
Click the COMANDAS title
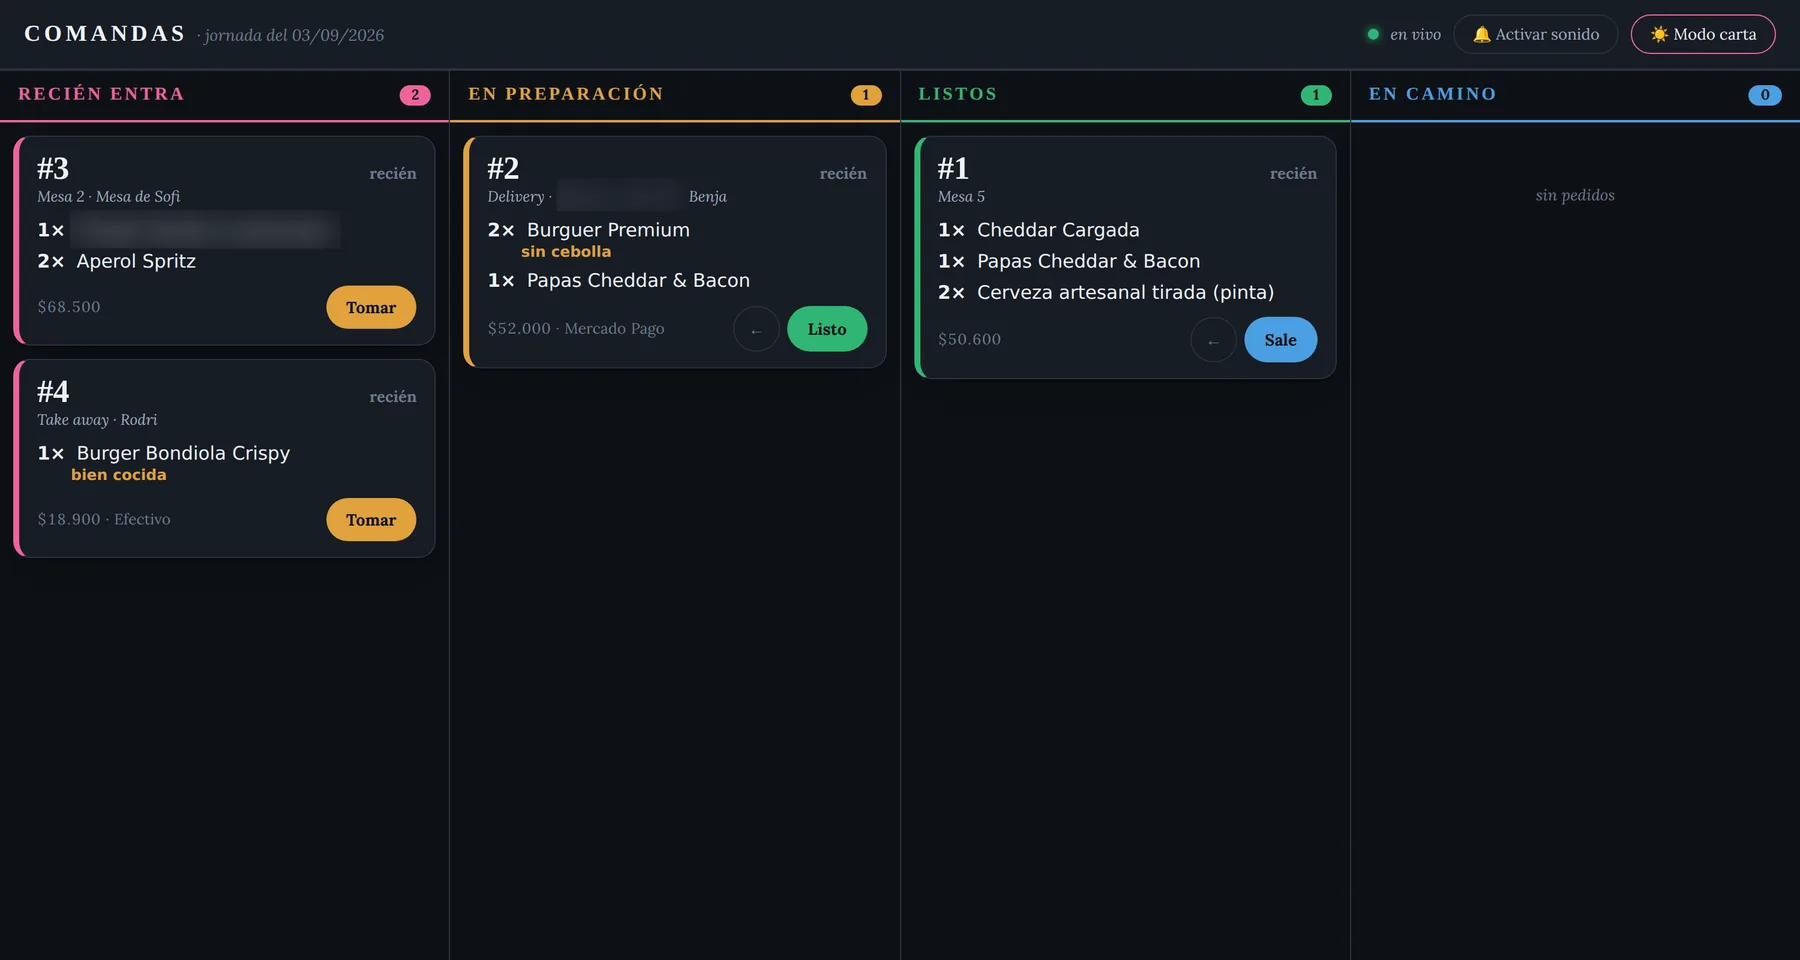[105, 34]
